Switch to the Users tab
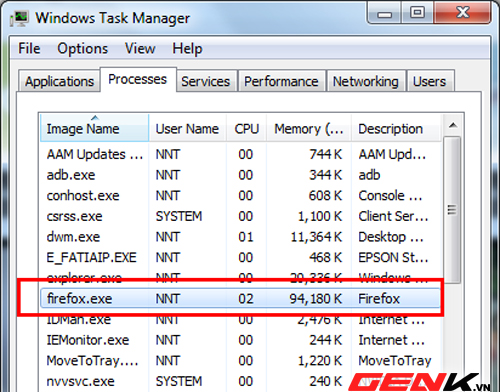The image size is (500, 392). [429, 81]
